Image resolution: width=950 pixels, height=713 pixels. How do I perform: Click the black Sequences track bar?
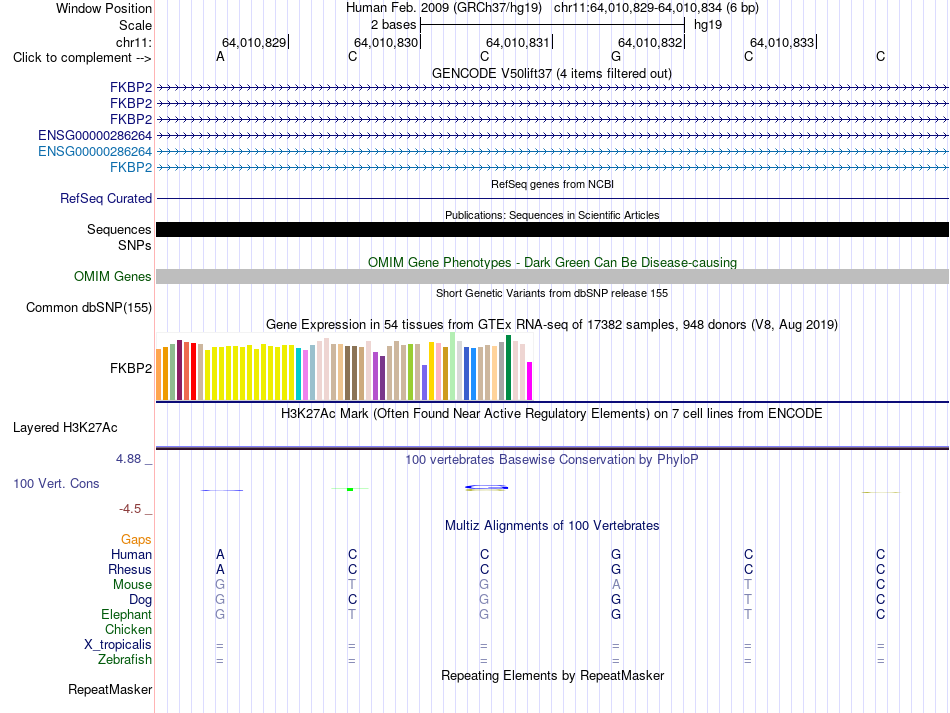[x=552, y=230]
